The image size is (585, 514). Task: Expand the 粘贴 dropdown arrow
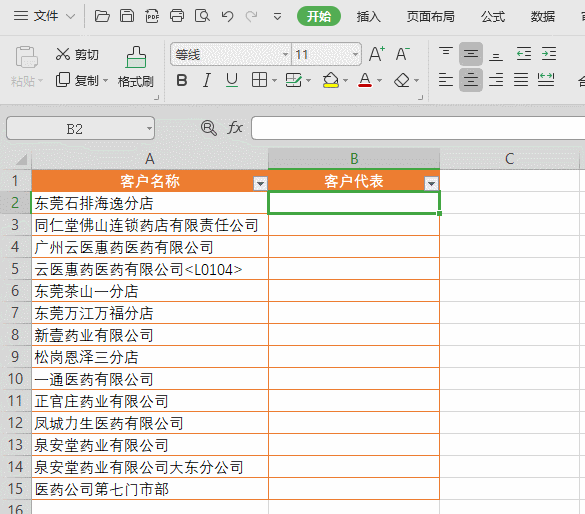(40, 81)
